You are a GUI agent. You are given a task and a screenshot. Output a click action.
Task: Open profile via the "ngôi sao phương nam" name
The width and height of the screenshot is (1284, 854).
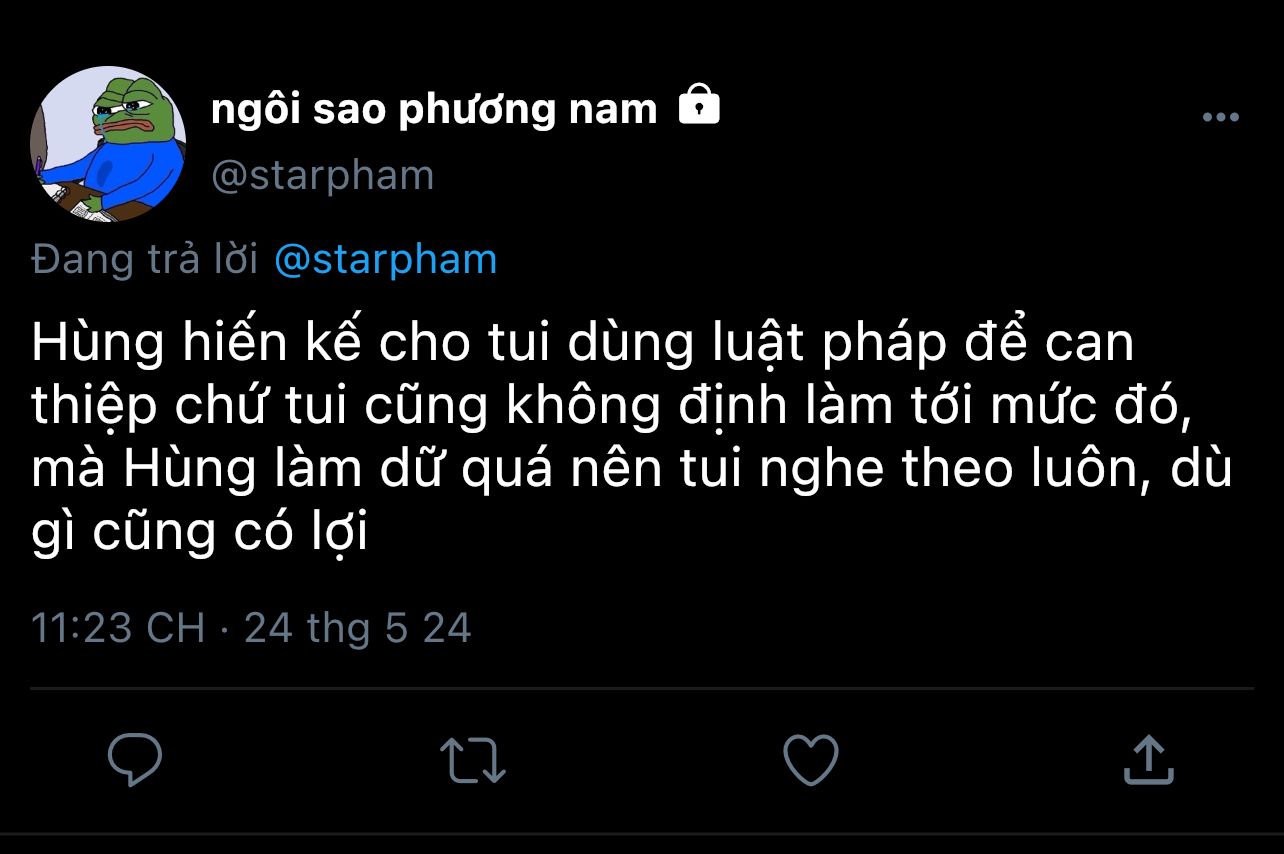point(434,109)
